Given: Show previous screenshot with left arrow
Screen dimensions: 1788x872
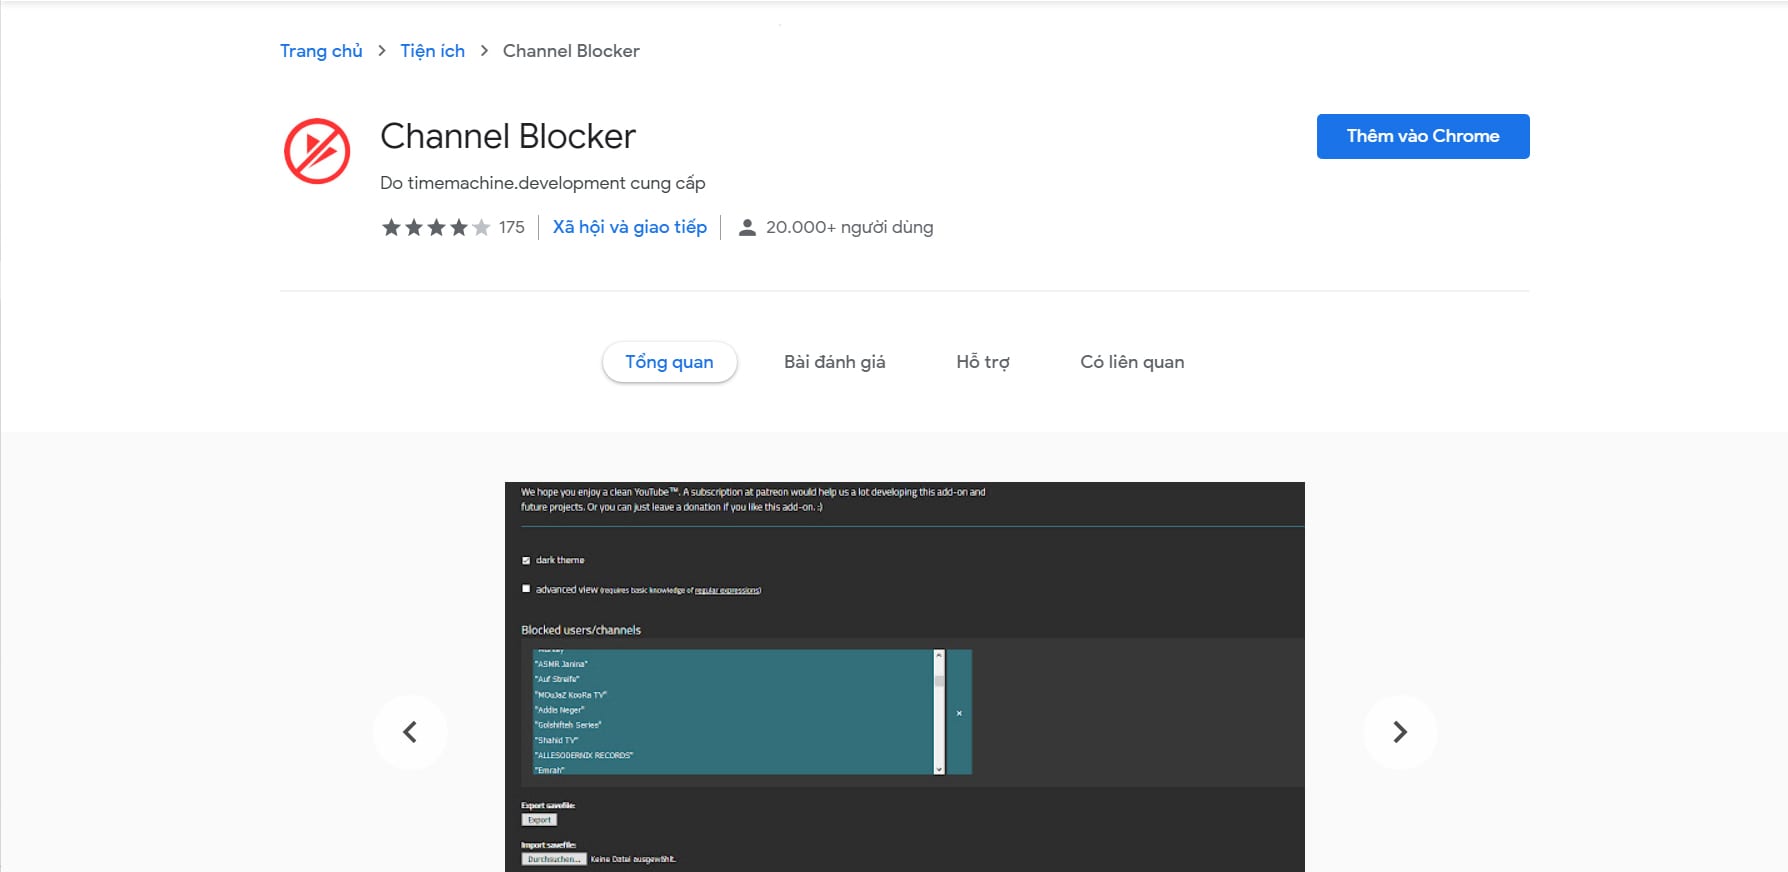Looking at the screenshot, I should point(410,732).
